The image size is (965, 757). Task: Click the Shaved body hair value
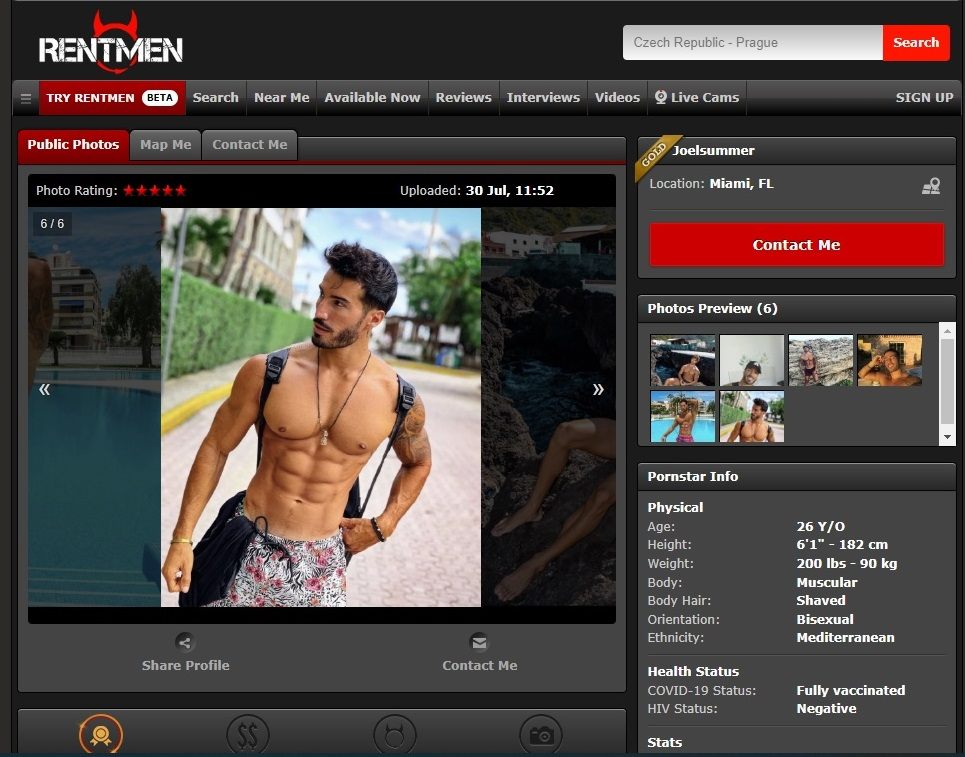point(820,601)
